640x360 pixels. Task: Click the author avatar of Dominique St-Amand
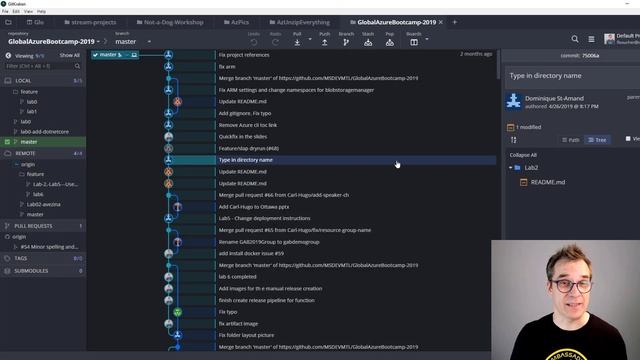tap(513, 102)
